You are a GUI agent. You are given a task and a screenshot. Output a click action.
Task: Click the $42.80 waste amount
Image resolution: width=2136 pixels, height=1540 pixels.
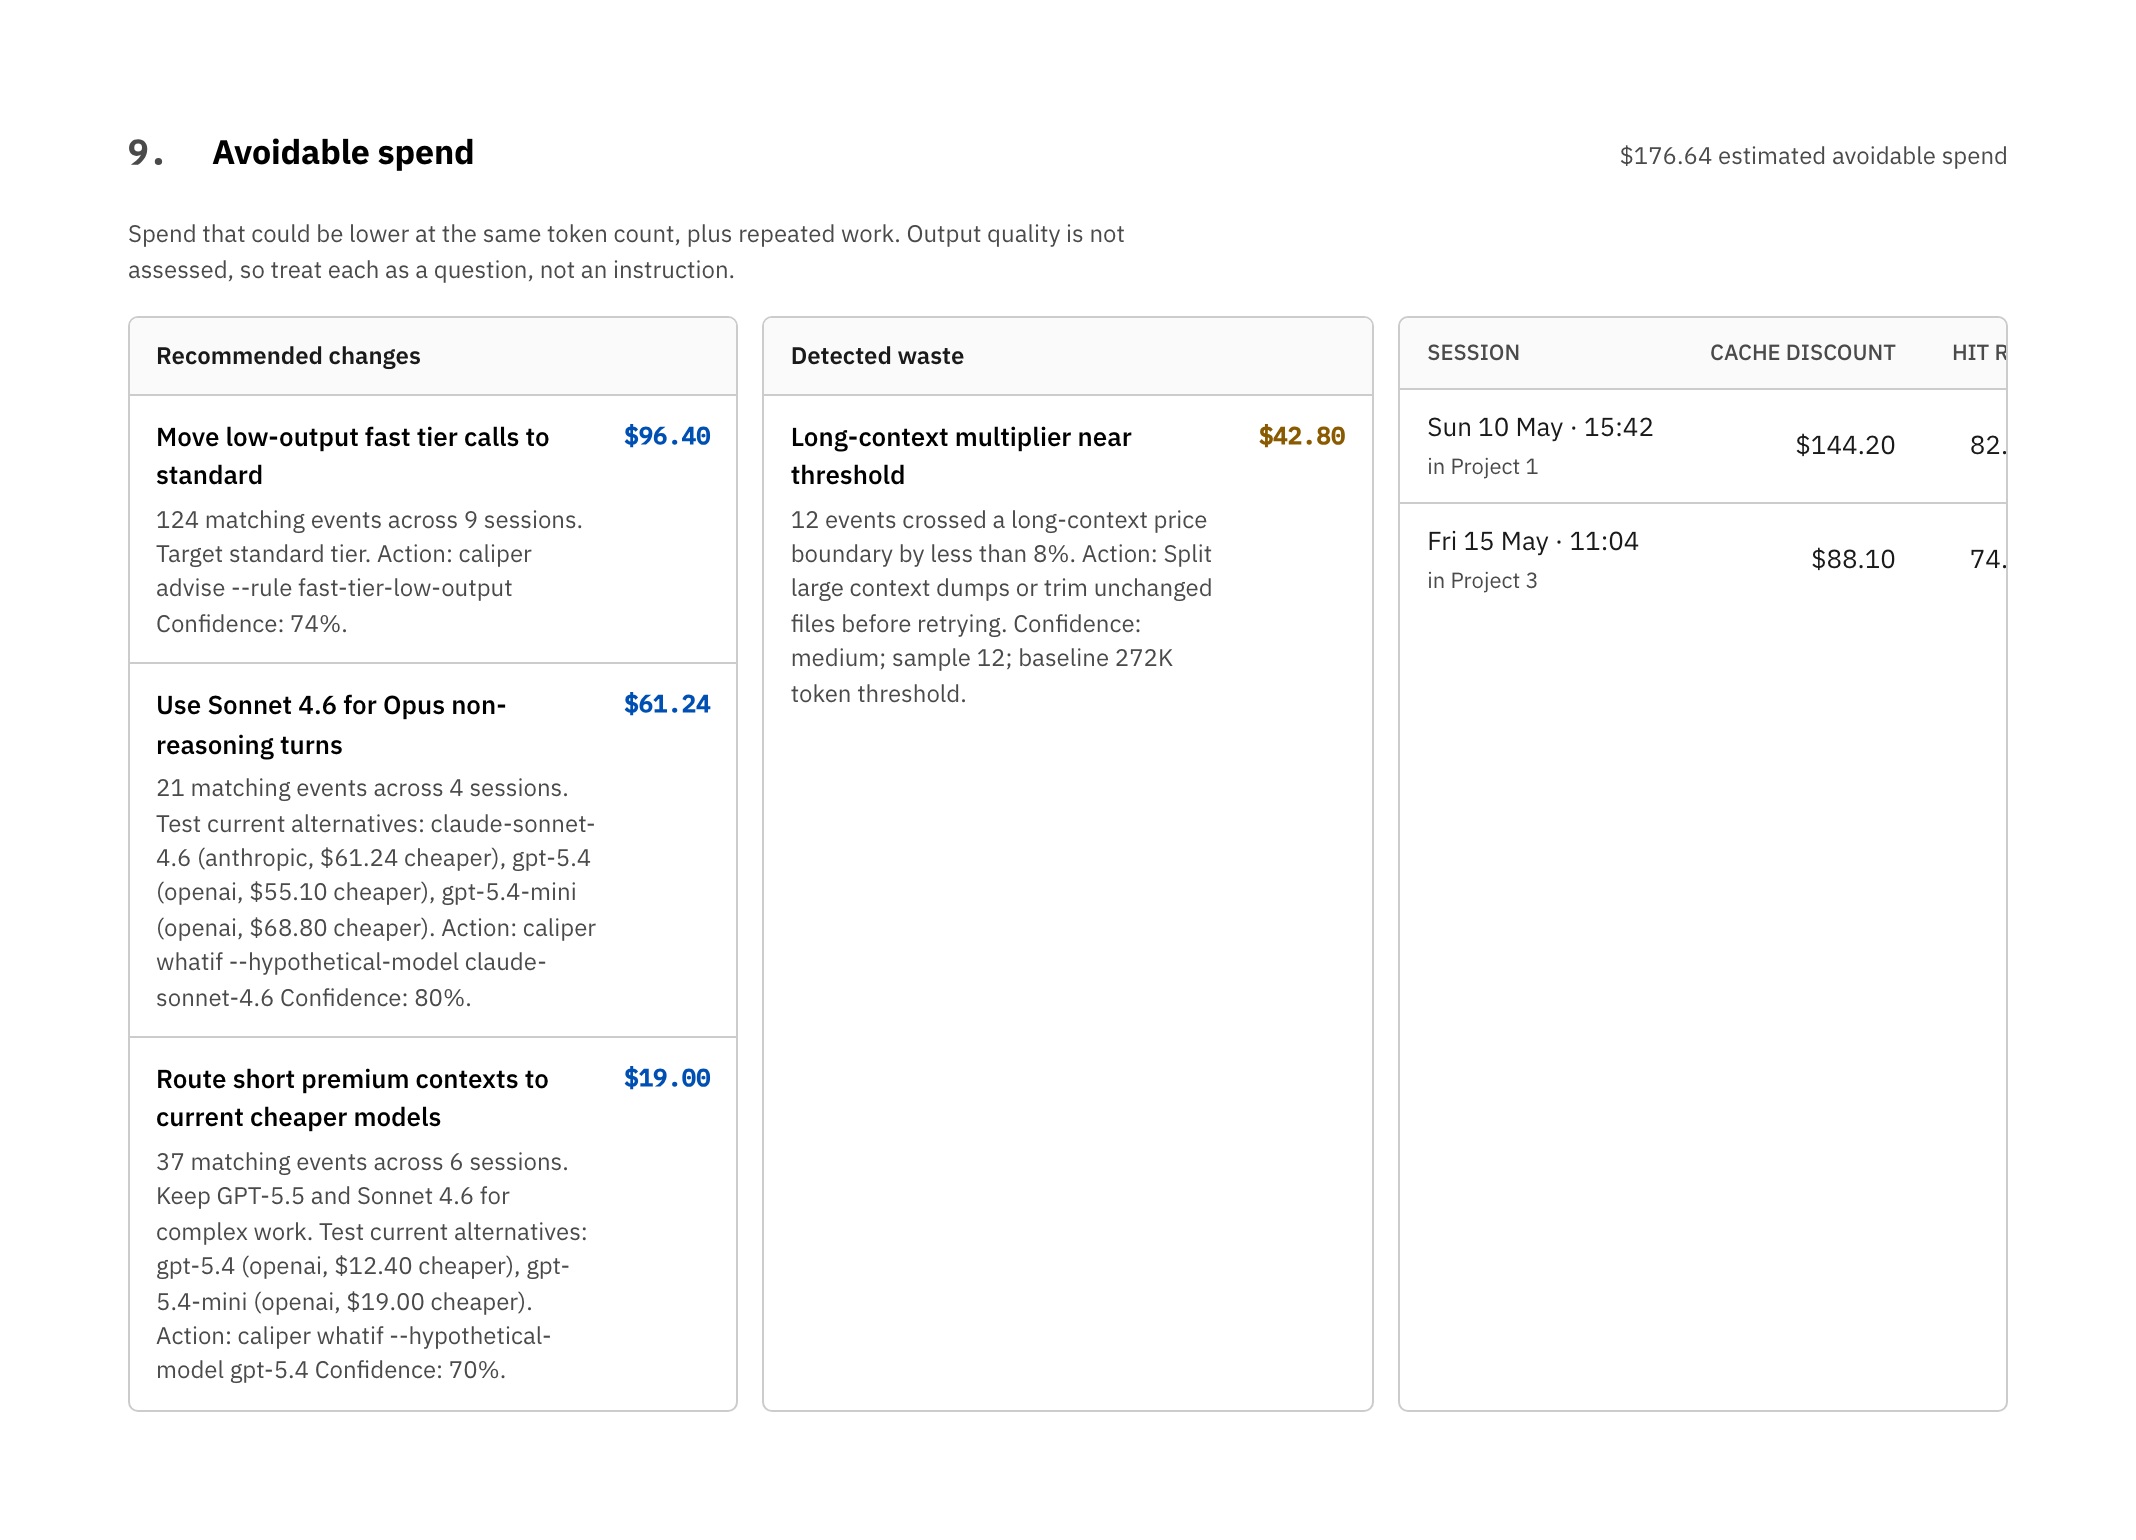point(1302,436)
